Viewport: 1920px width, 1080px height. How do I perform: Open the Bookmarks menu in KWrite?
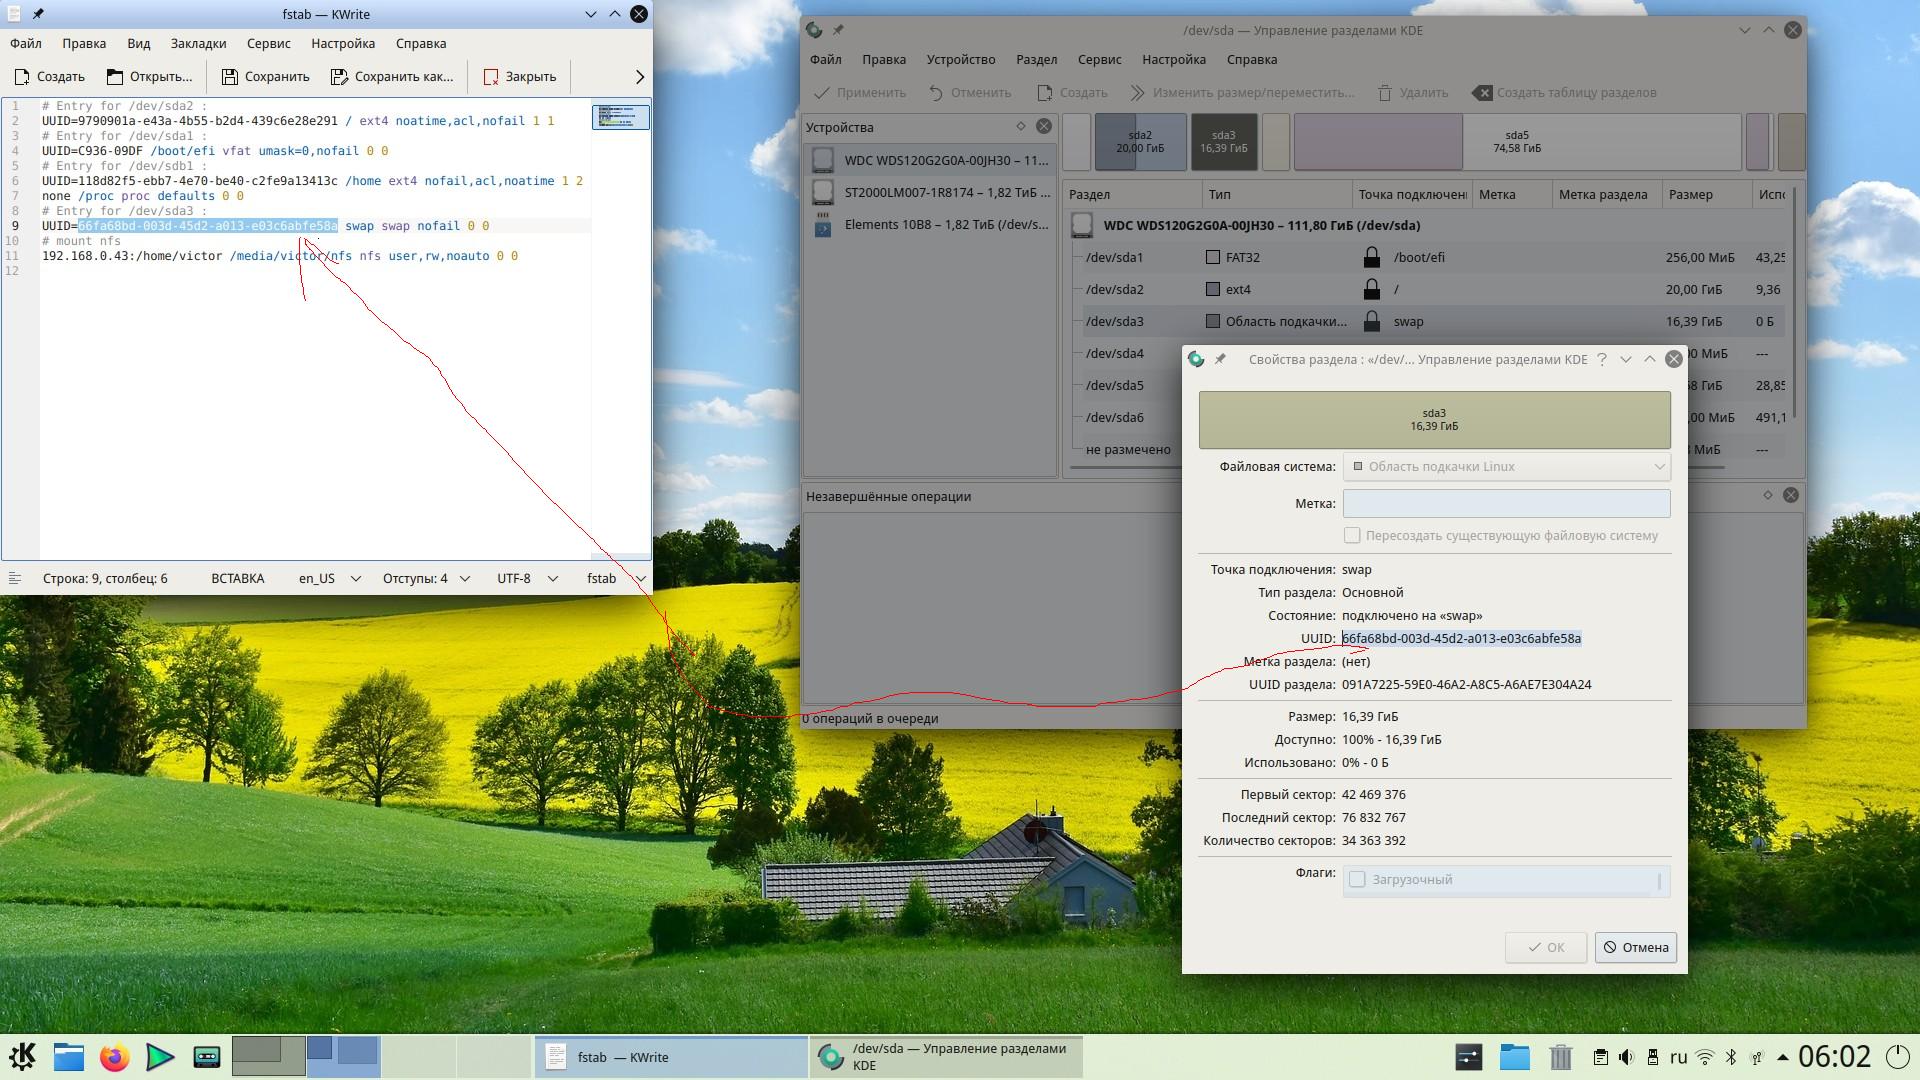(x=198, y=44)
